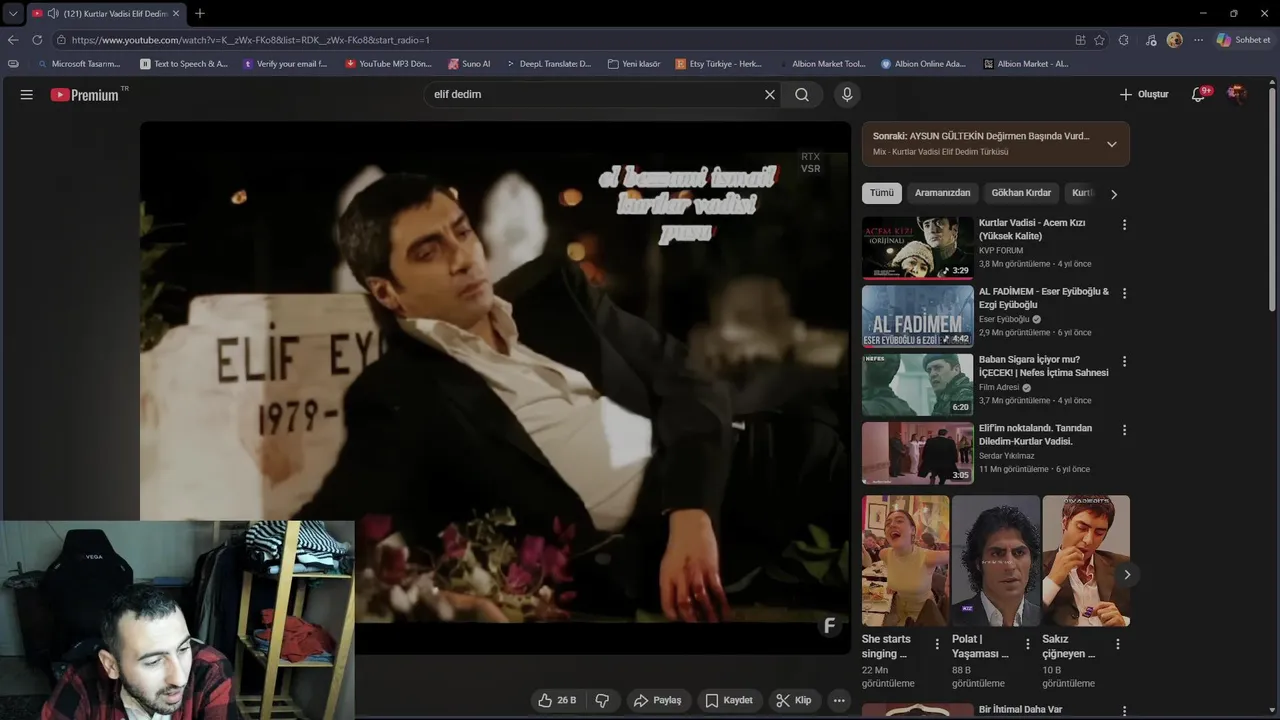Screen dimensions: 1280x720
Task: Open Suno AI bookmark
Action: click(x=469, y=64)
